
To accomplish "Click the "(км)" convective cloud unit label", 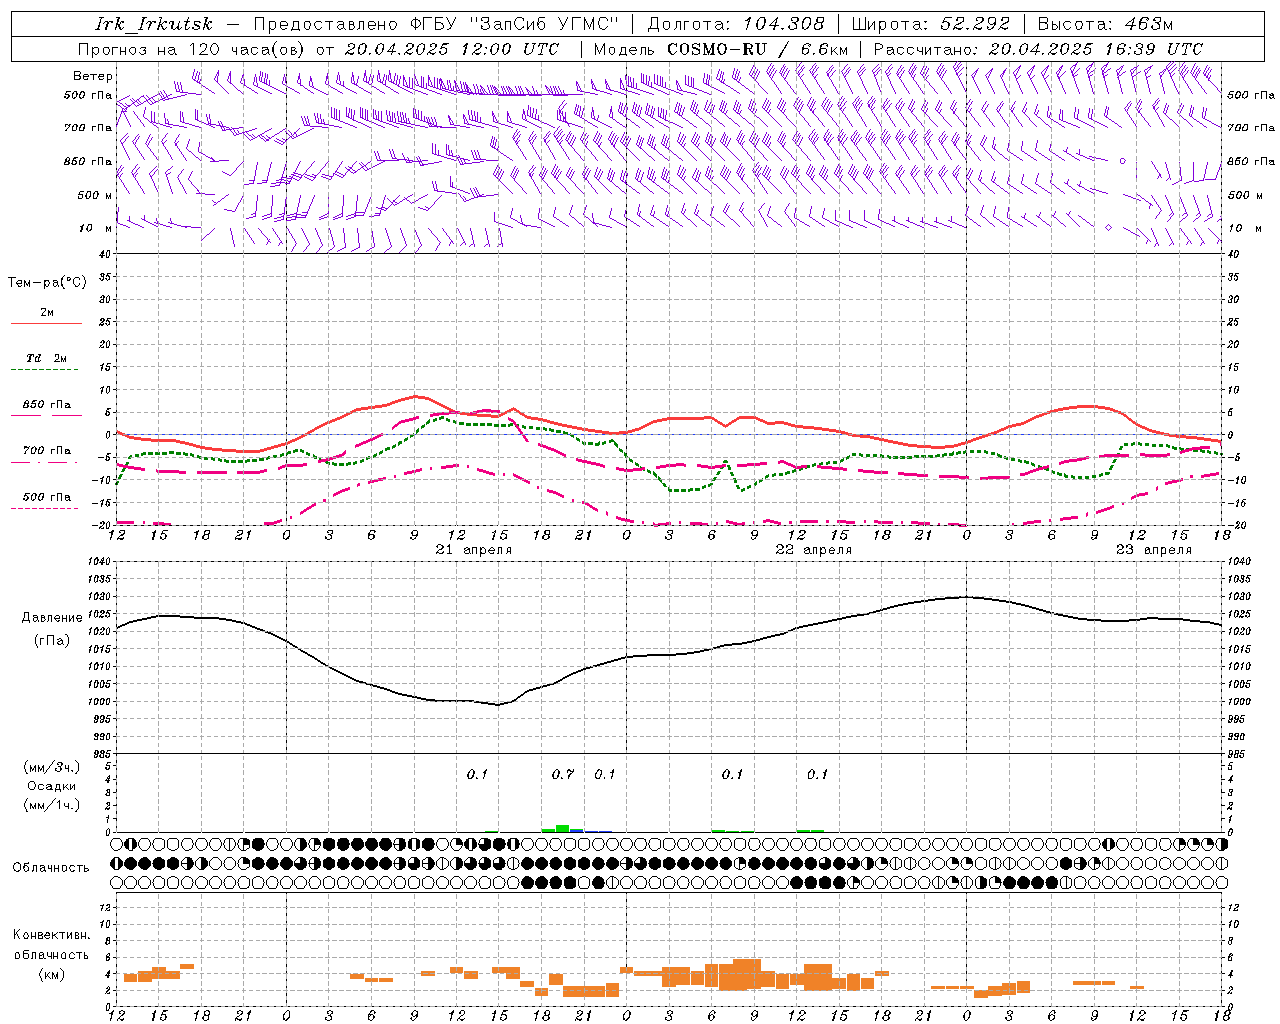I will 52,974.
